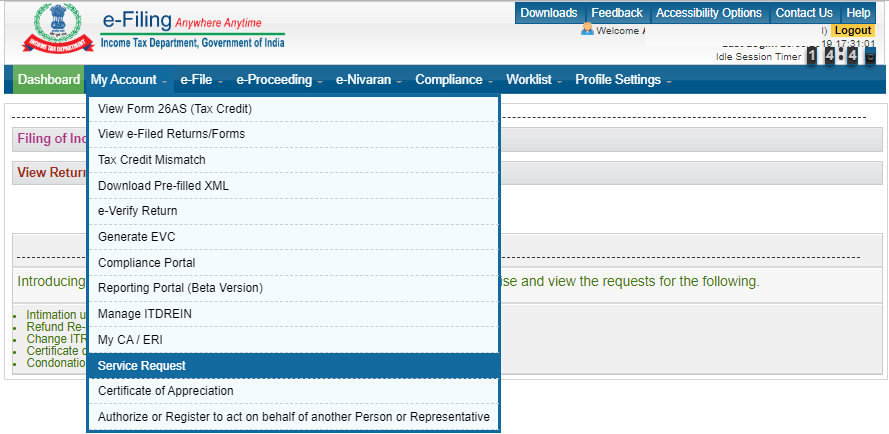Expand the Profile Settings menu
The height and width of the screenshot is (434, 889).
[x=623, y=80]
